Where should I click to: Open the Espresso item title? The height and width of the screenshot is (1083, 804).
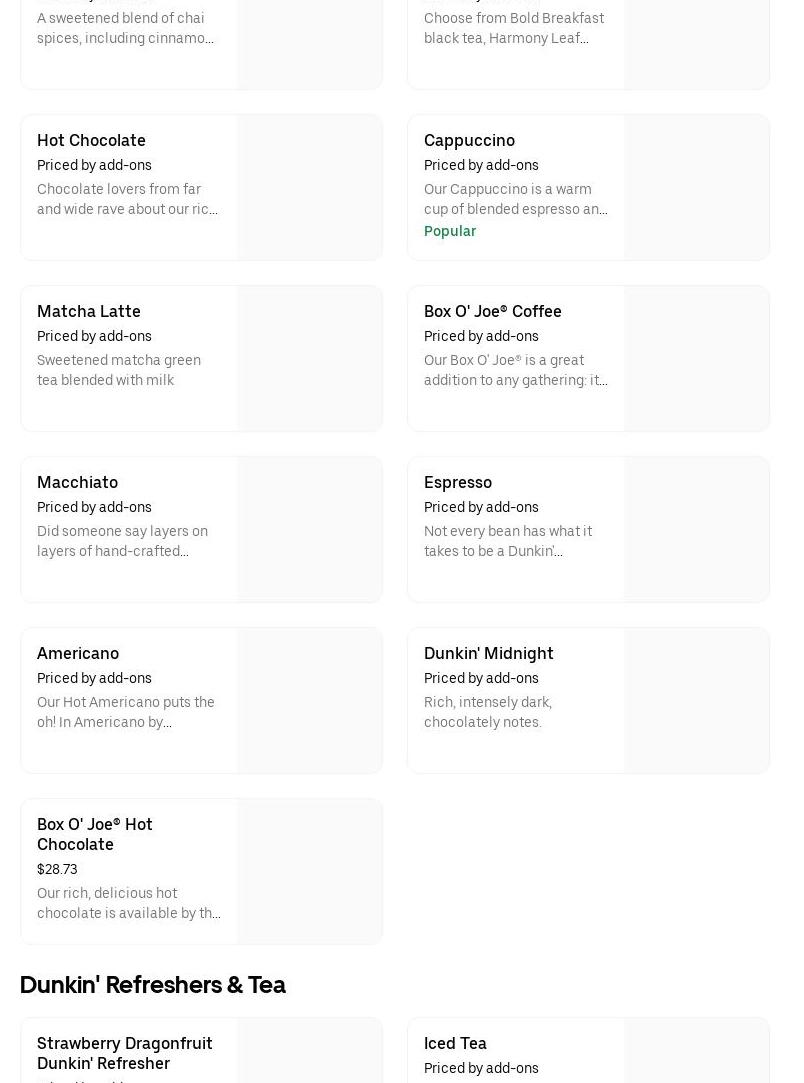pos(457,482)
